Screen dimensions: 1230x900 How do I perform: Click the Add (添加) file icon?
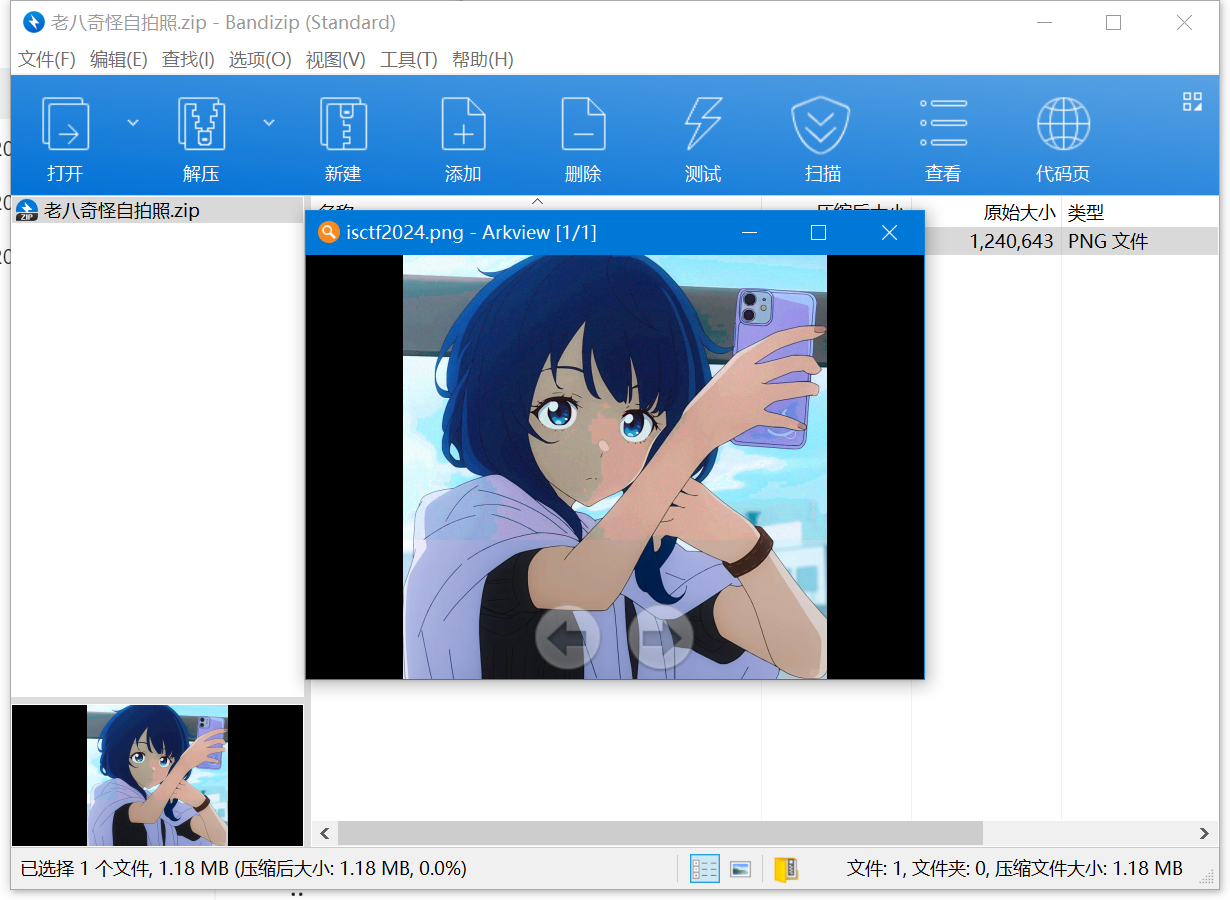click(x=463, y=124)
